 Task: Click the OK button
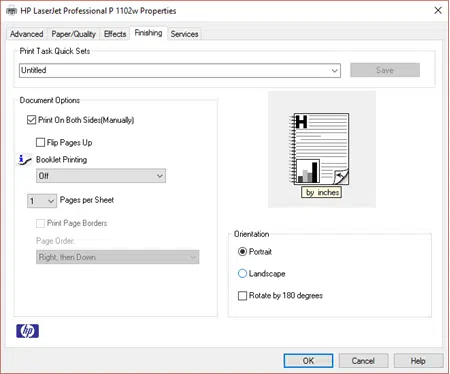(x=308, y=361)
